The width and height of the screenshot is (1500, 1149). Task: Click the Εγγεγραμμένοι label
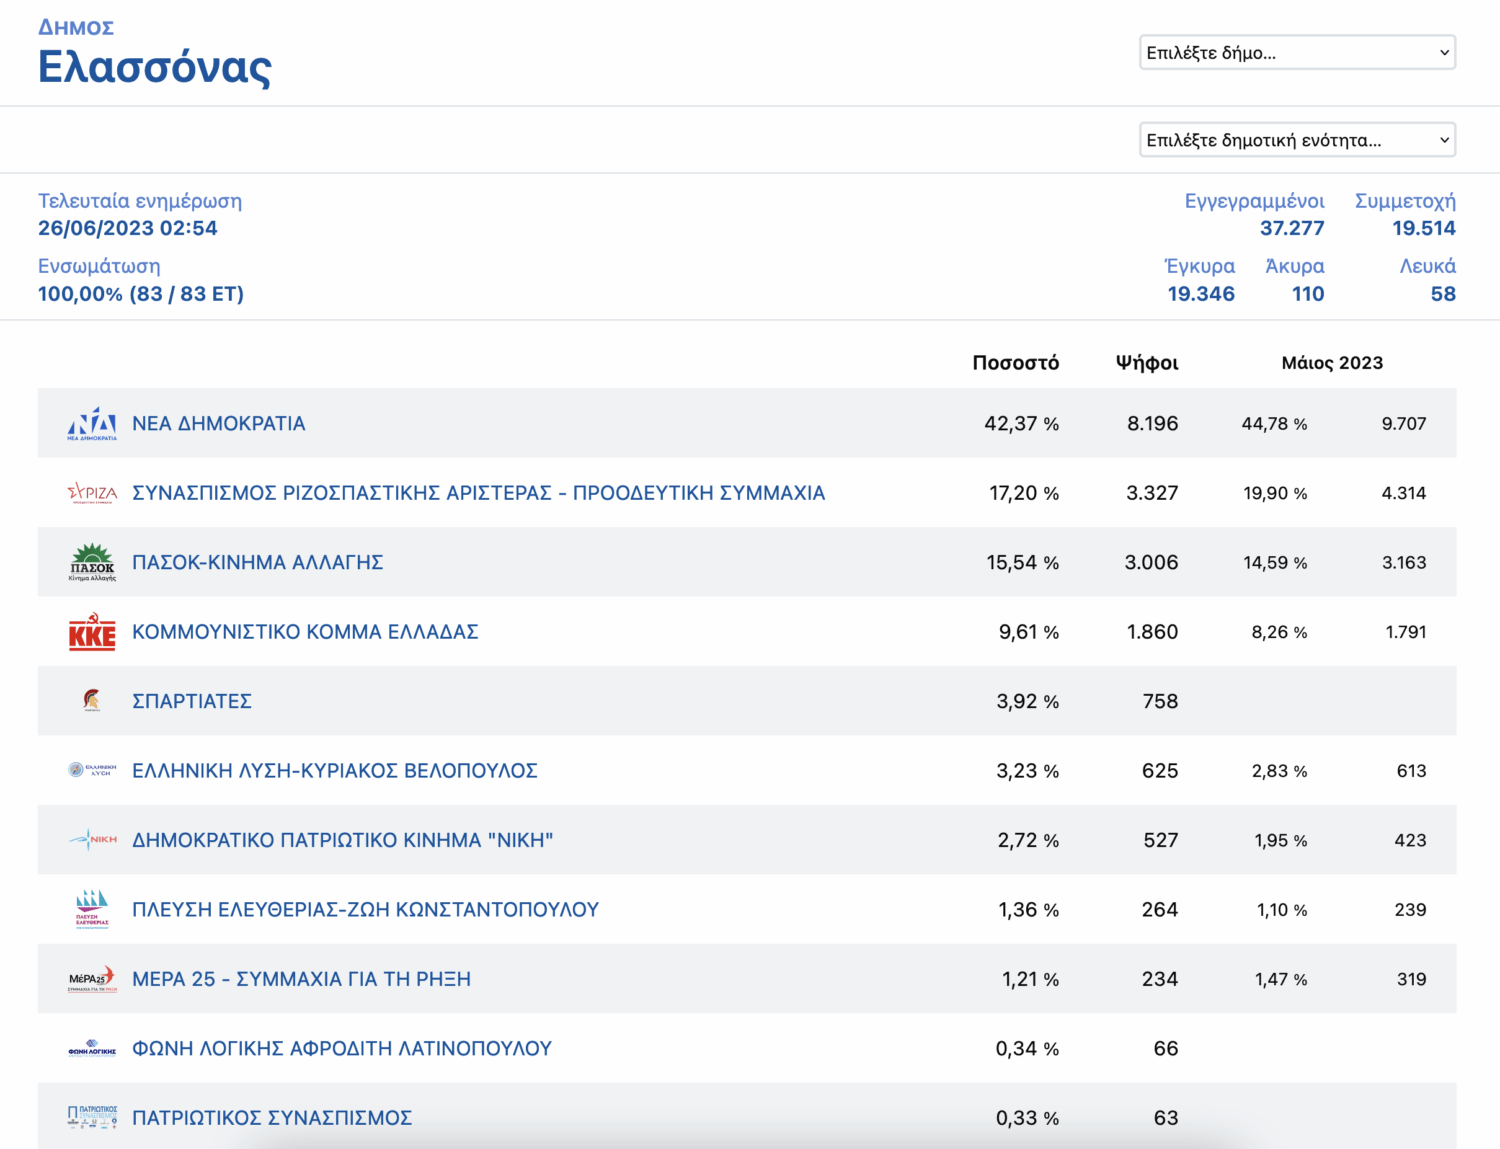coord(1254,201)
